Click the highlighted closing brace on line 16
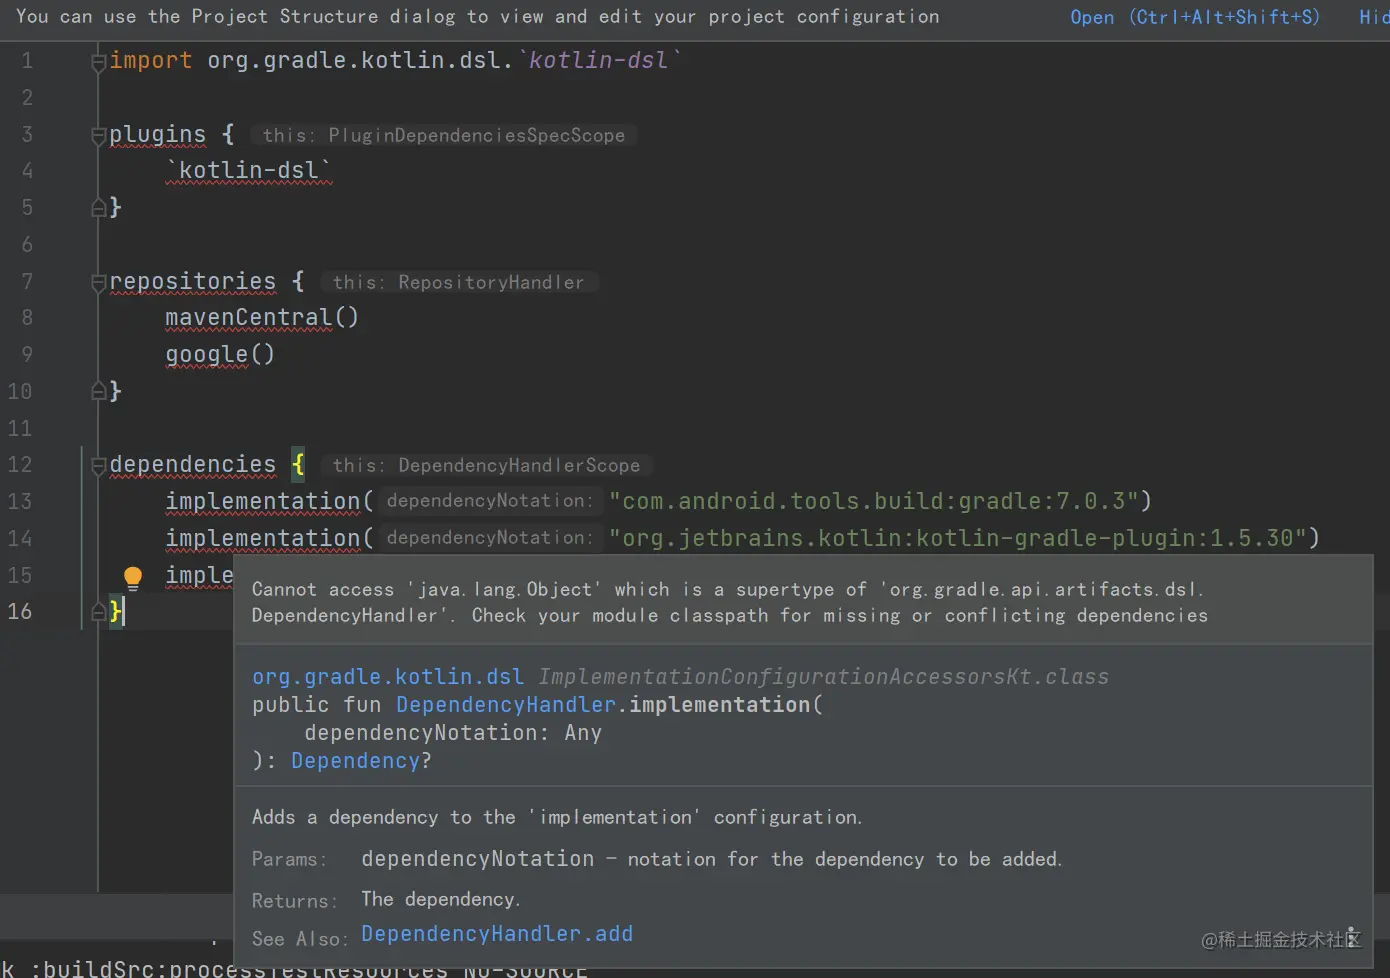The width and height of the screenshot is (1390, 978). click(116, 611)
